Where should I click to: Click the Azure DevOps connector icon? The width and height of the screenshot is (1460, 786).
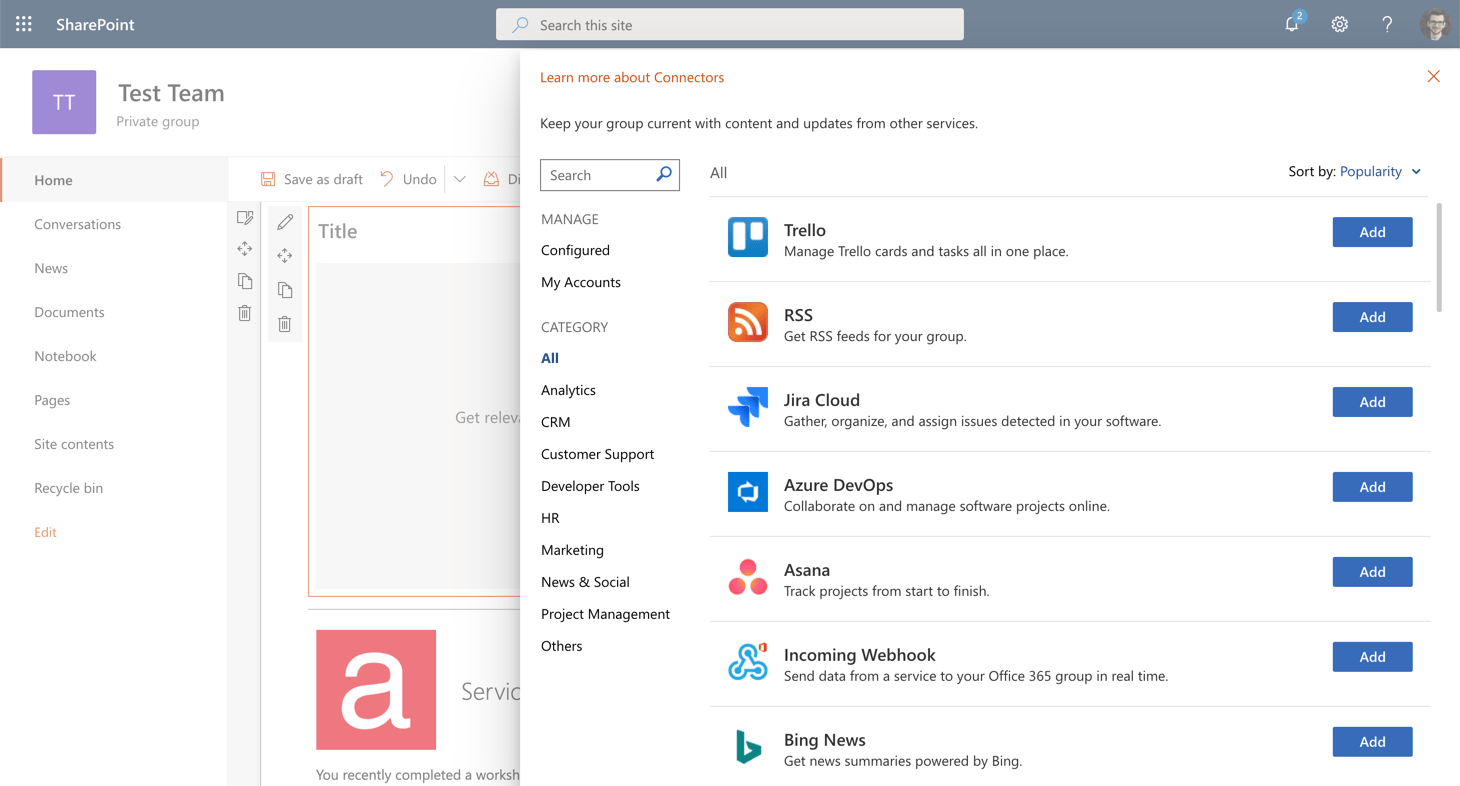coord(748,492)
